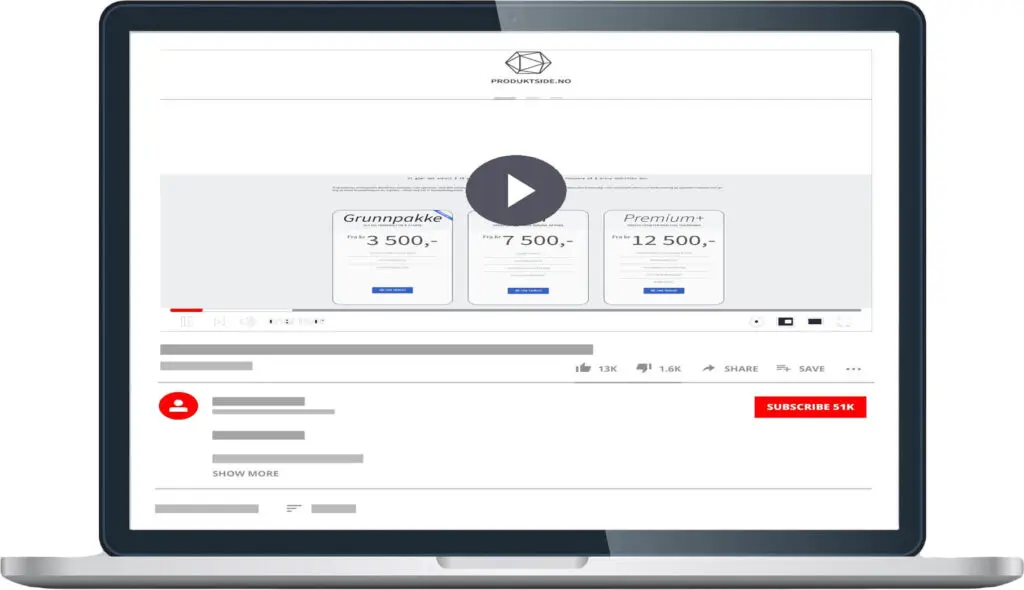Click the blue button in 7 500,- card
Screen dimensions: 1024x590
tap(528, 291)
